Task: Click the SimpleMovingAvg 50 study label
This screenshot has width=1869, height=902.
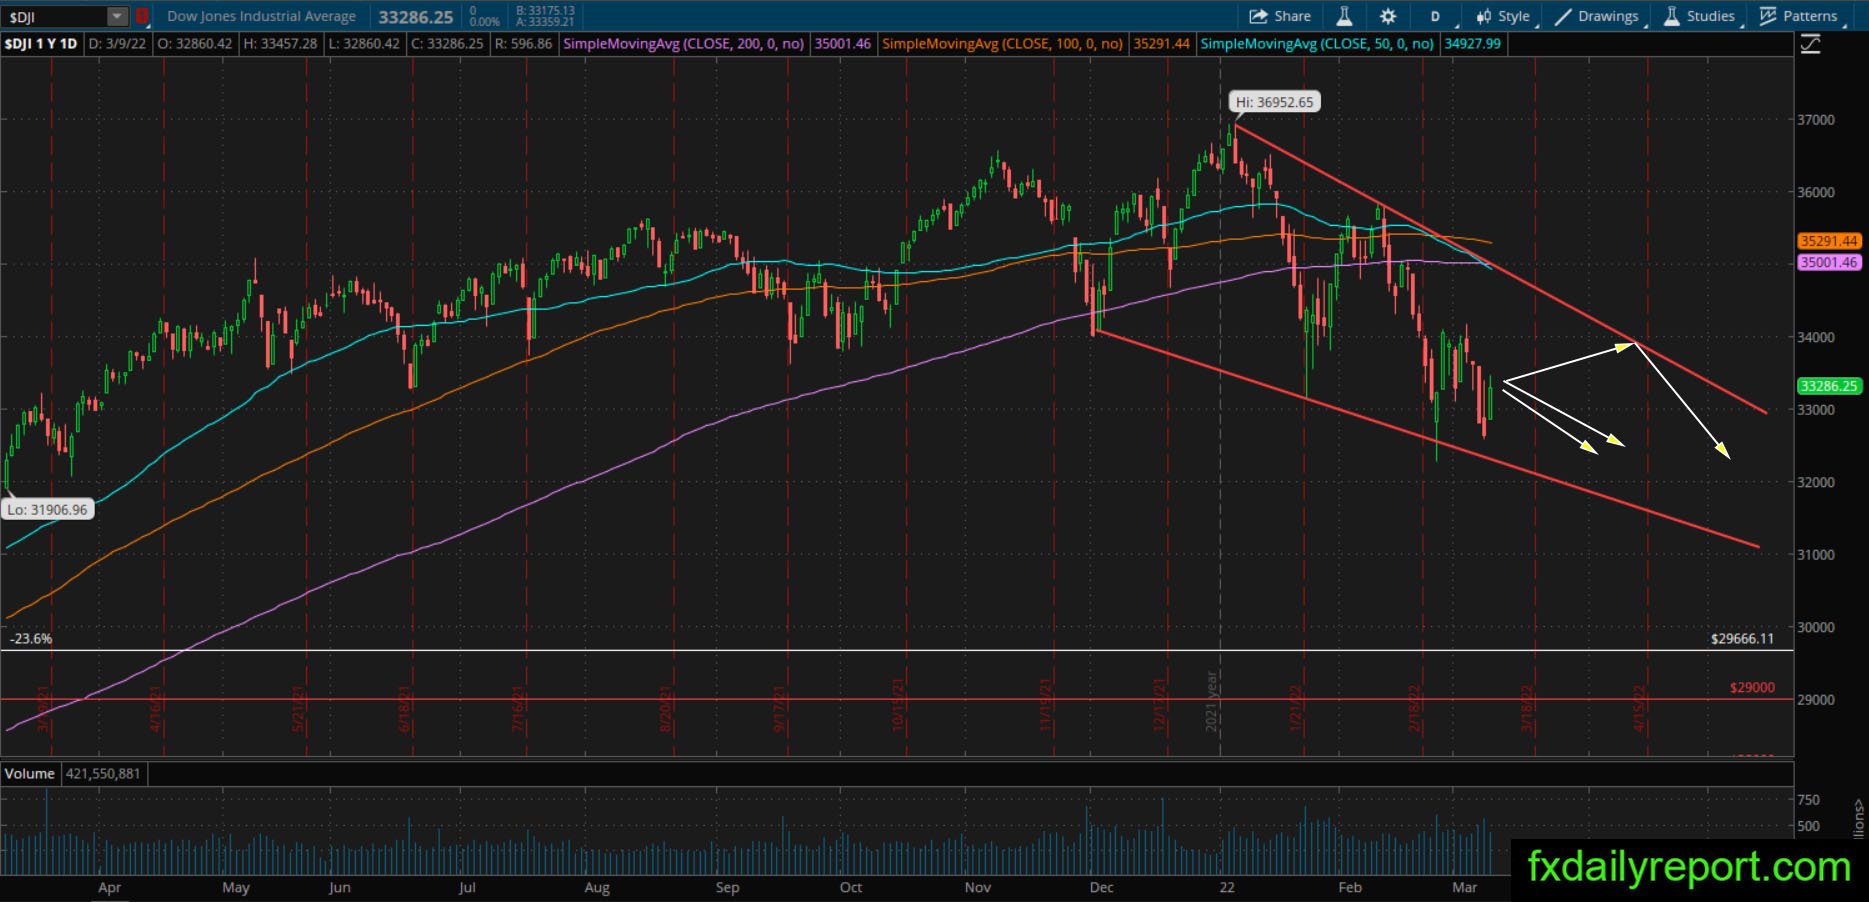Action: (1317, 44)
